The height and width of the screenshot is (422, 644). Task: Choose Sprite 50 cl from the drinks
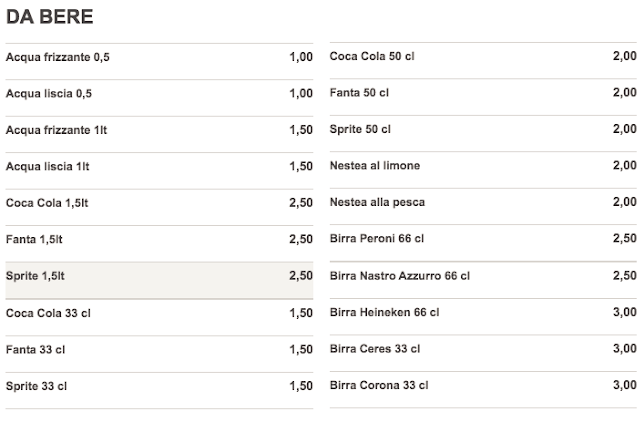coord(360,129)
